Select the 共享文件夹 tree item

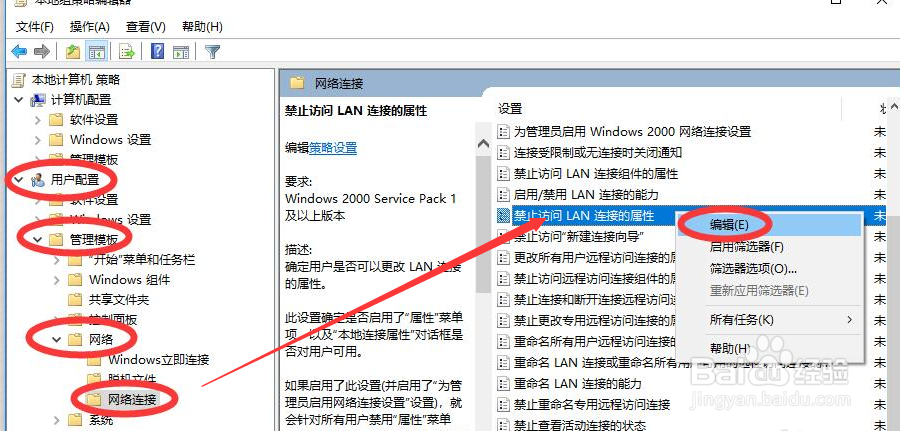(x=119, y=300)
